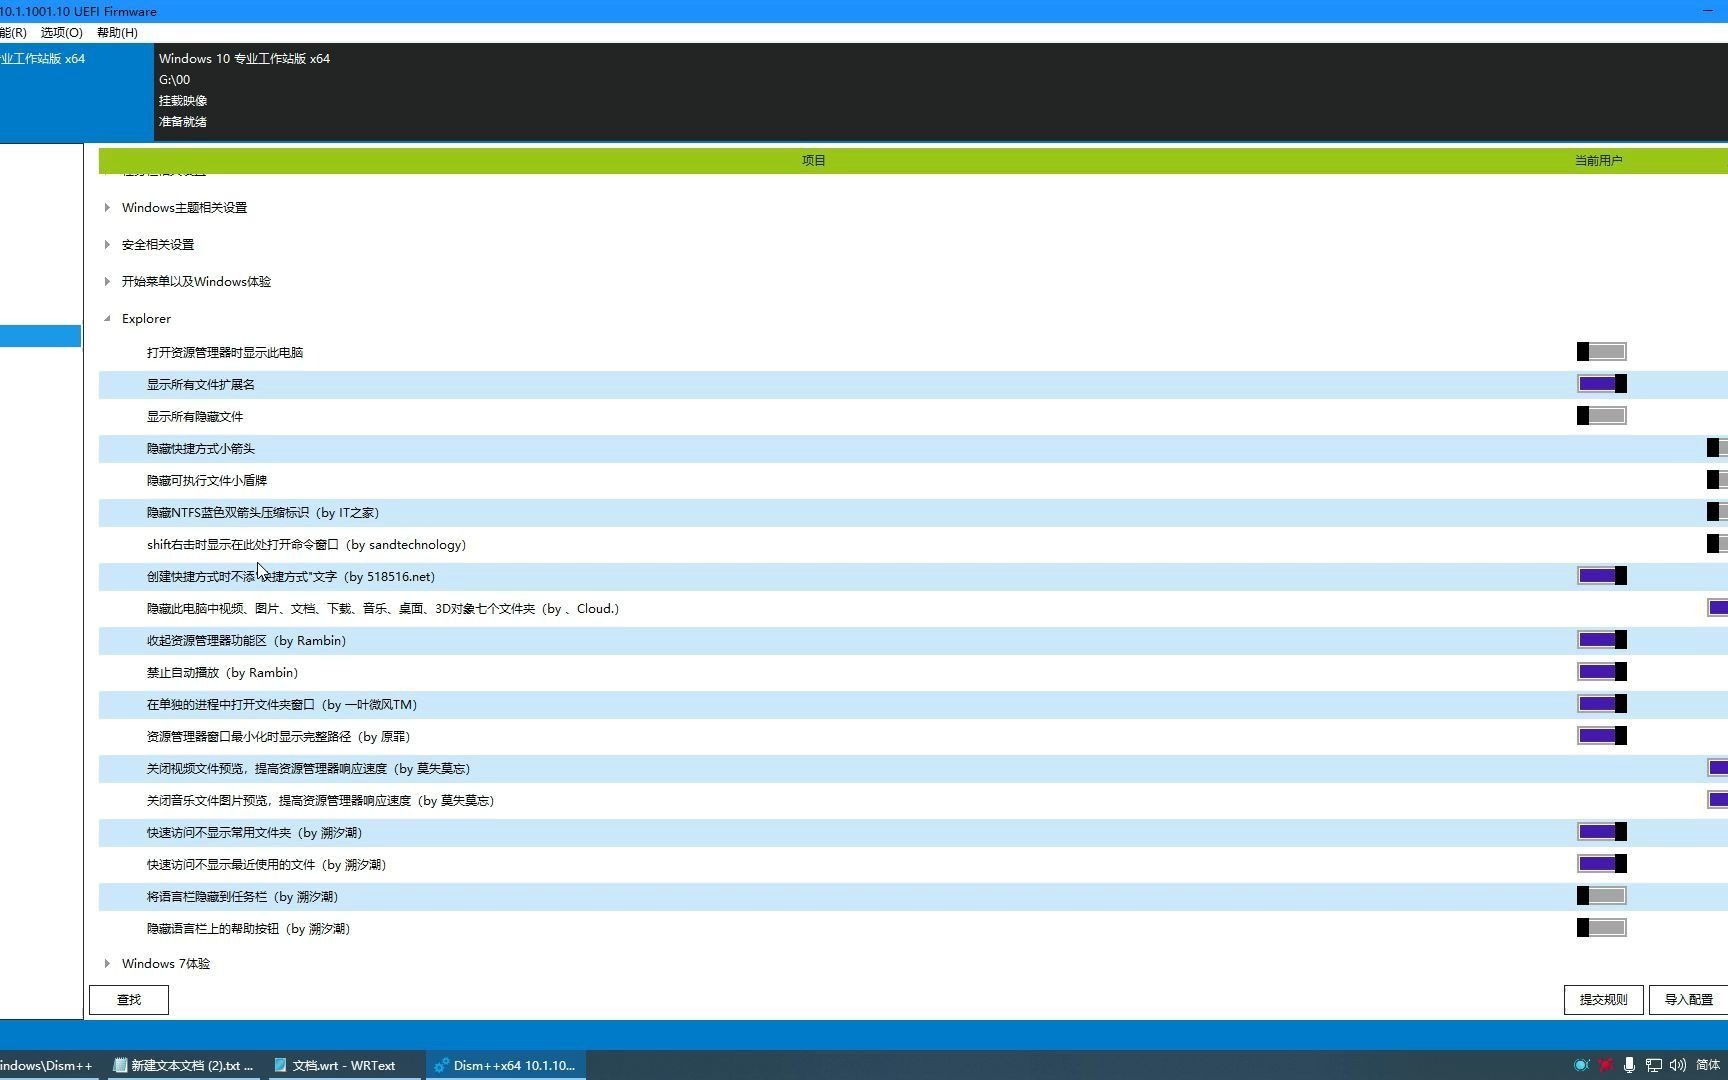Minimize the Dism++ window

pyautogui.click(x=1708, y=11)
